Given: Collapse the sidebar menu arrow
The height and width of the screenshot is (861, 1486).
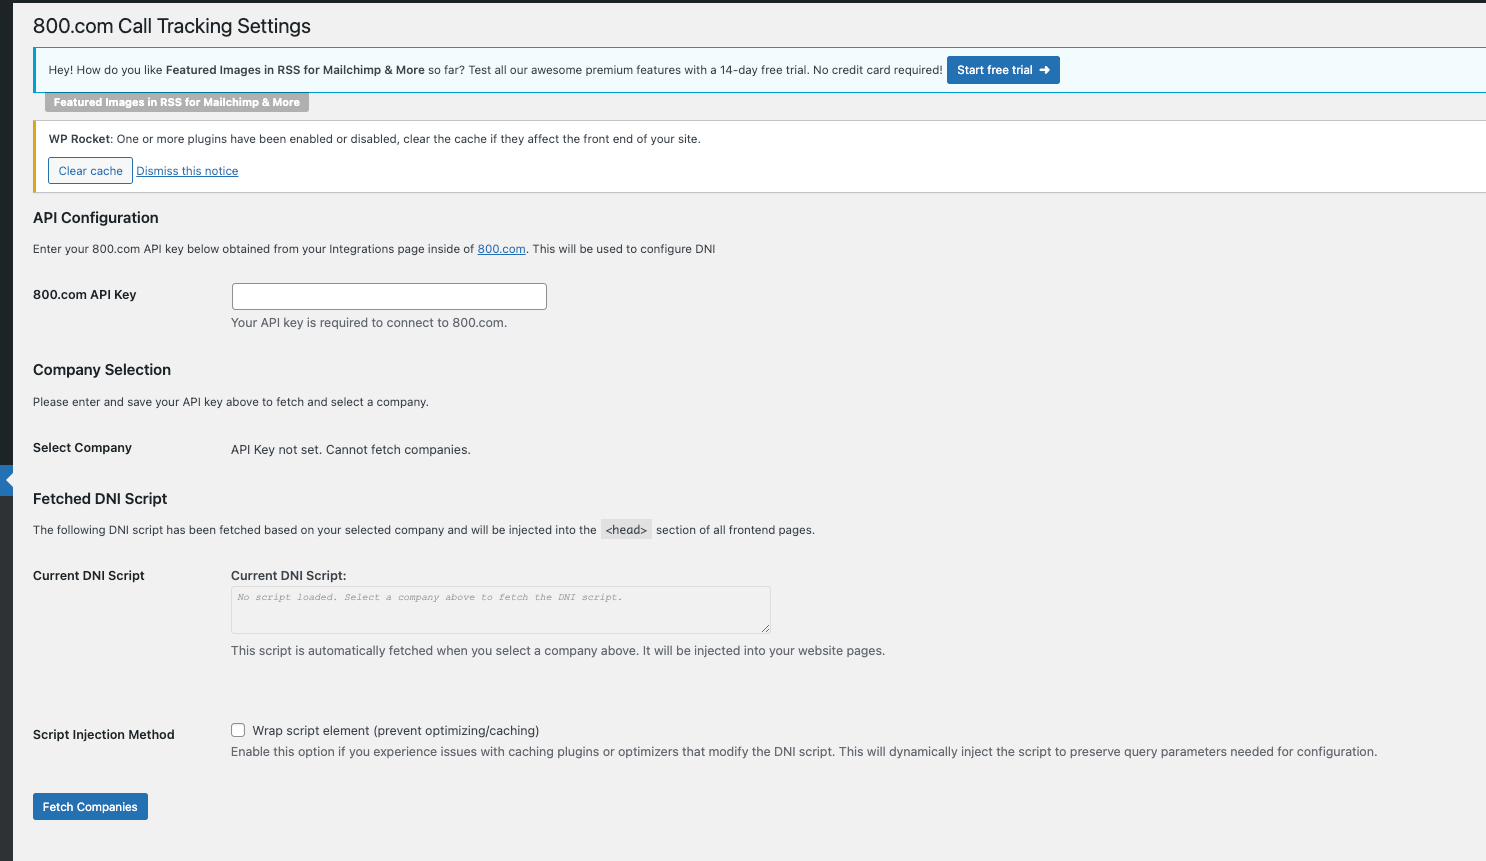Looking at the screenshot, I should tap(7, 481).
